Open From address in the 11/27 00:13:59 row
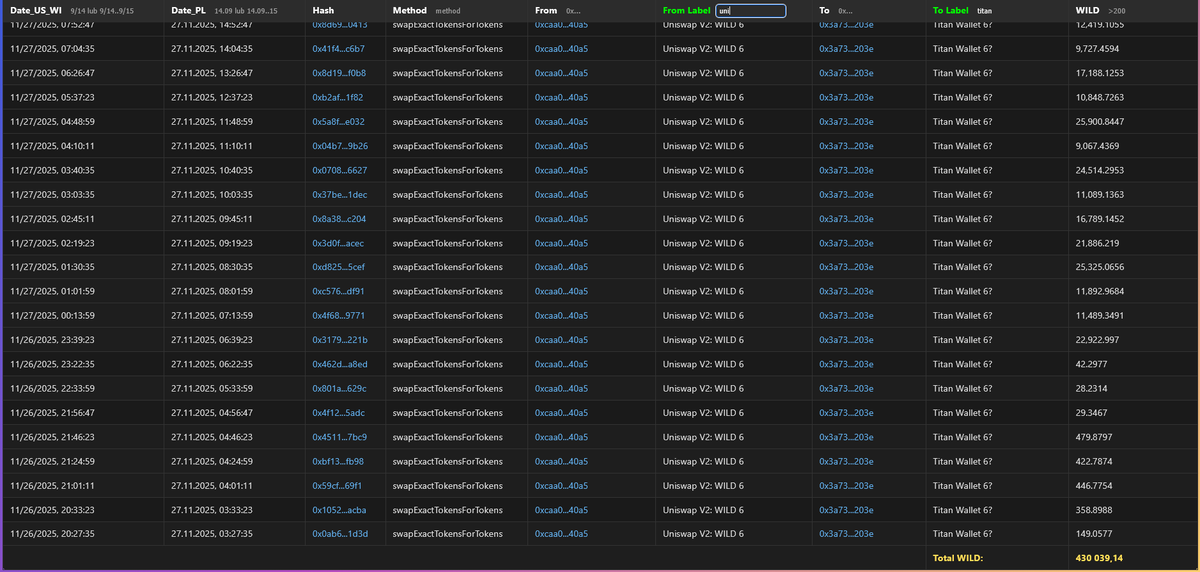 pos(562,315)
